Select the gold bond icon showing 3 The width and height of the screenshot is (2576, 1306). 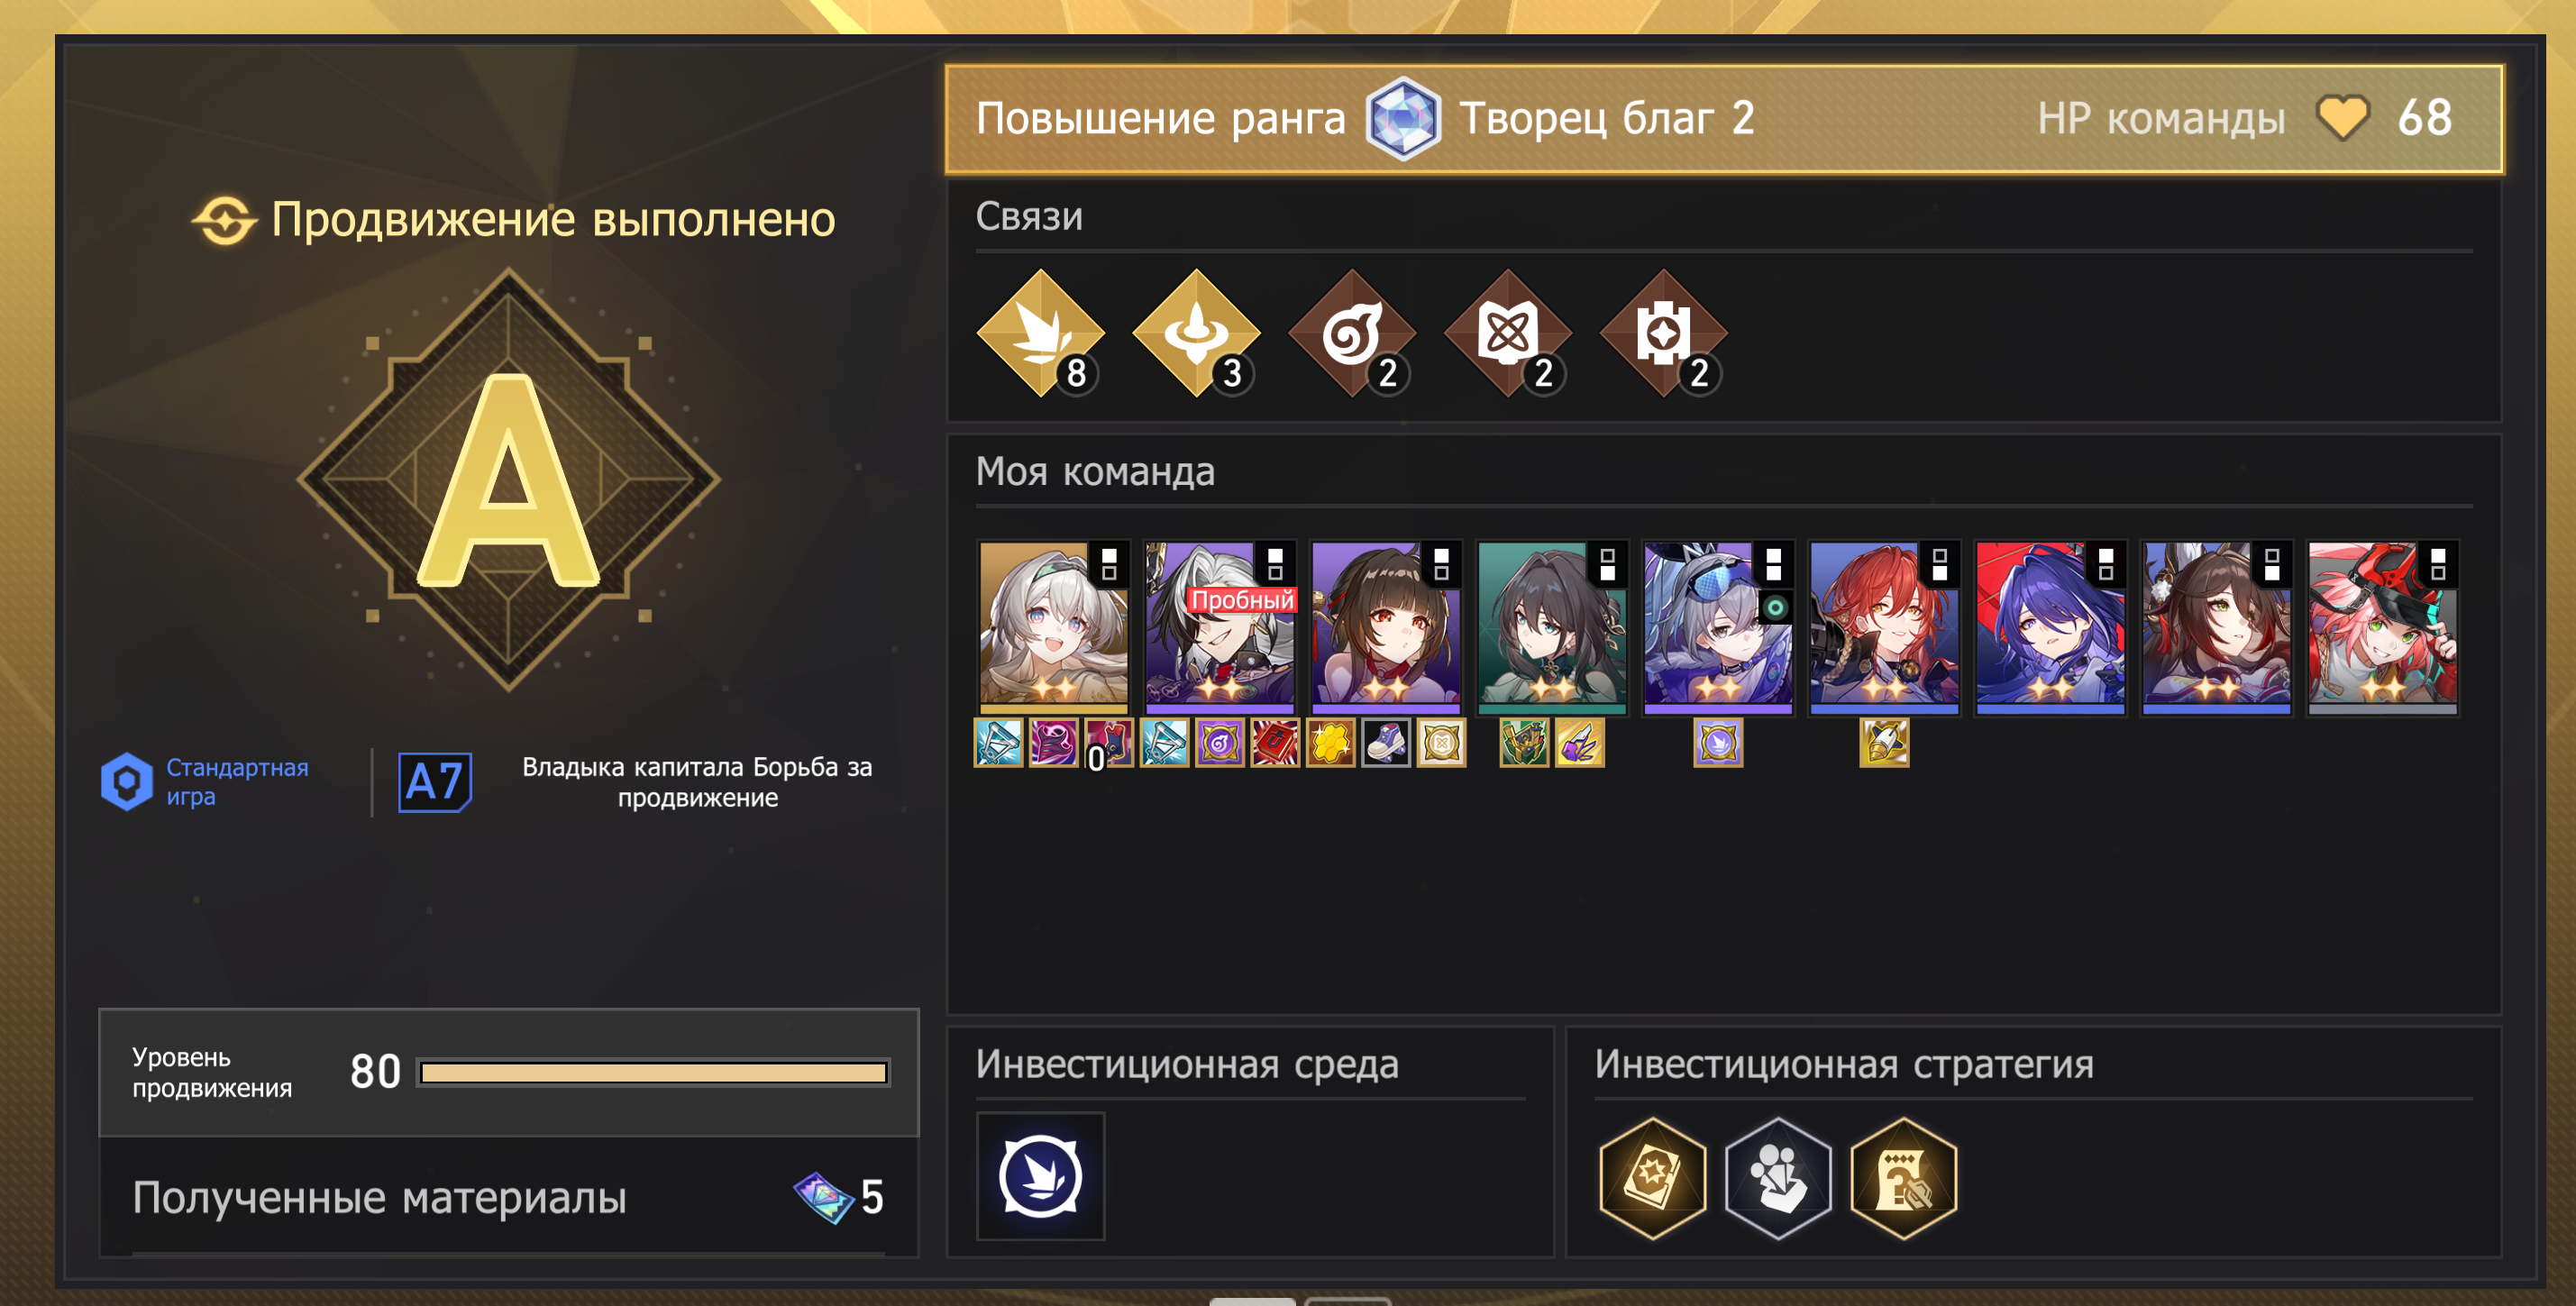(x=1196, y=333)
